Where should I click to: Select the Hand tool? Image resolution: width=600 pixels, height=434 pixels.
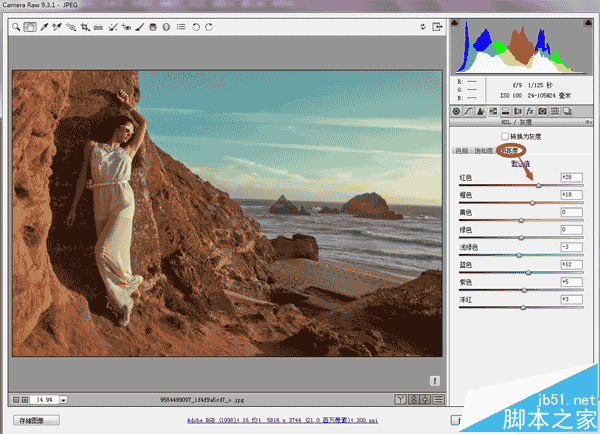point(30,27)
